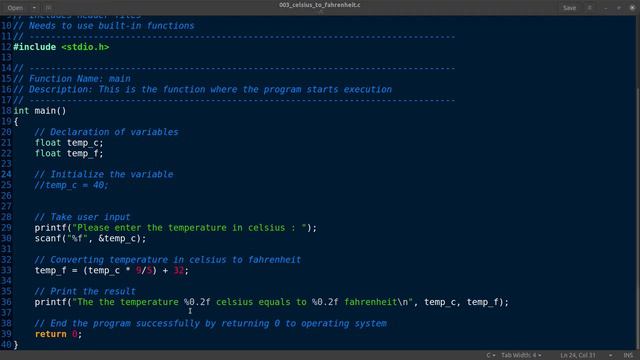Click the 'return 0;' statement
The height and width of the screenshot is (360, 640).
point(58,334)
